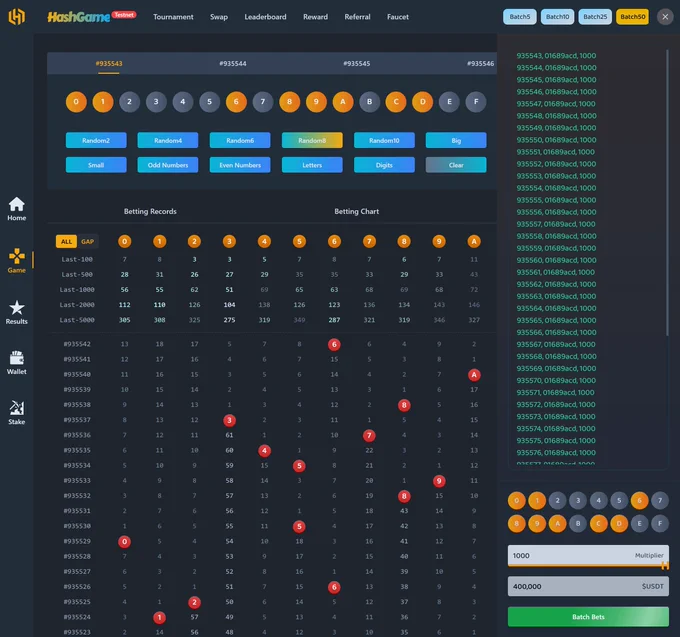Open the Results star icon
This screenshot has height=637, width=680.
click(16, 312)
